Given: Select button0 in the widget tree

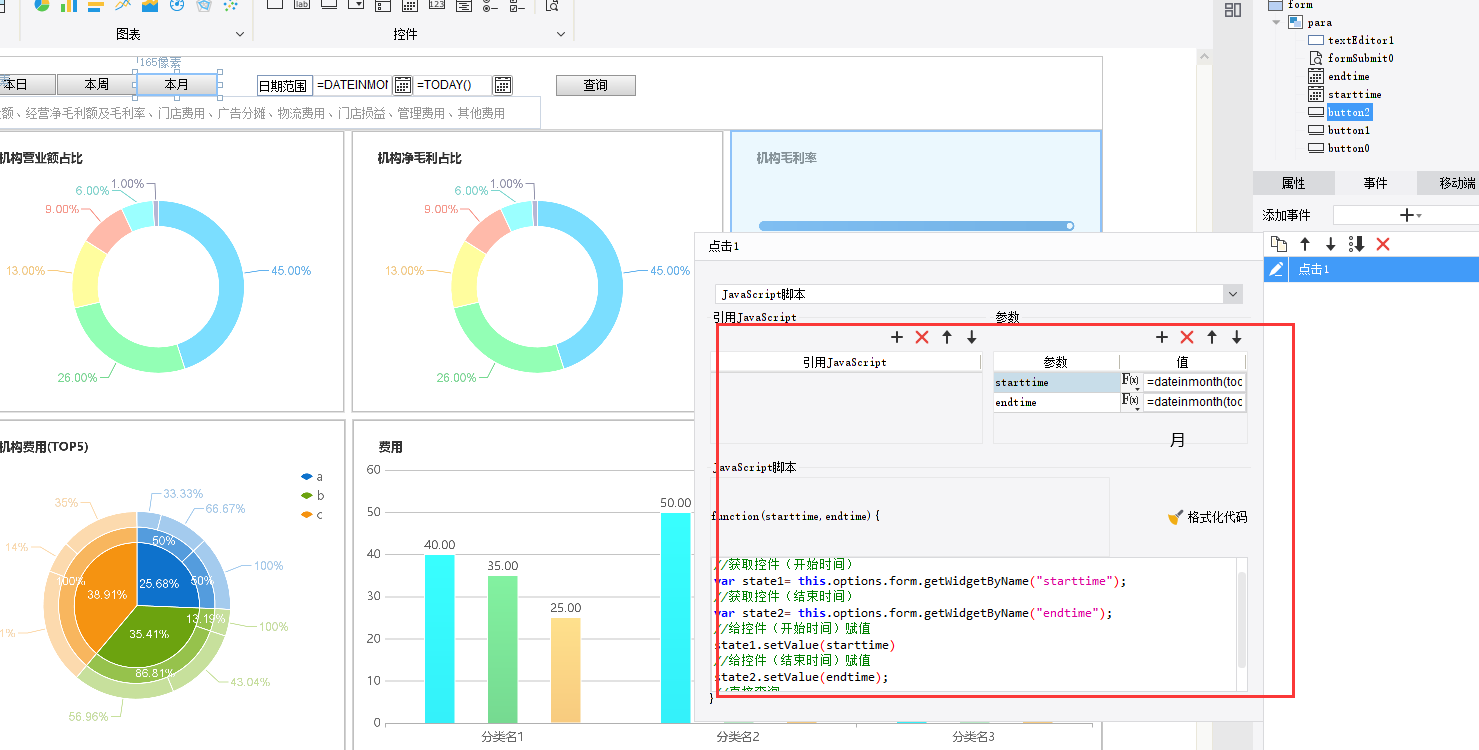Looking at the screenshot, I should click(x=1349, y=148).
